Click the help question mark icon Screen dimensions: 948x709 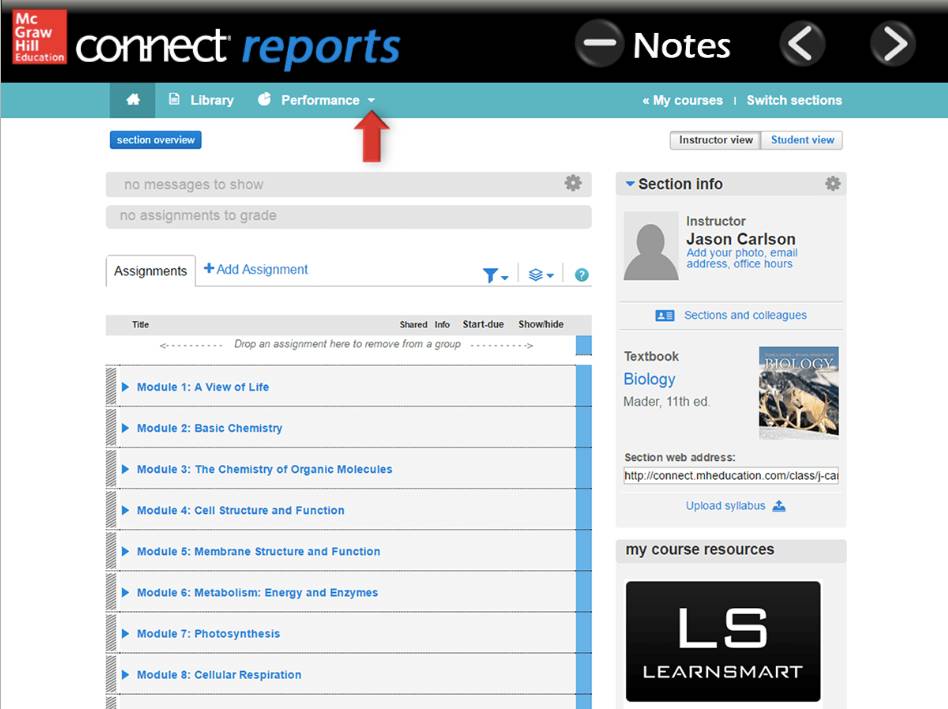pyautogui.click(x=582, y=275)
